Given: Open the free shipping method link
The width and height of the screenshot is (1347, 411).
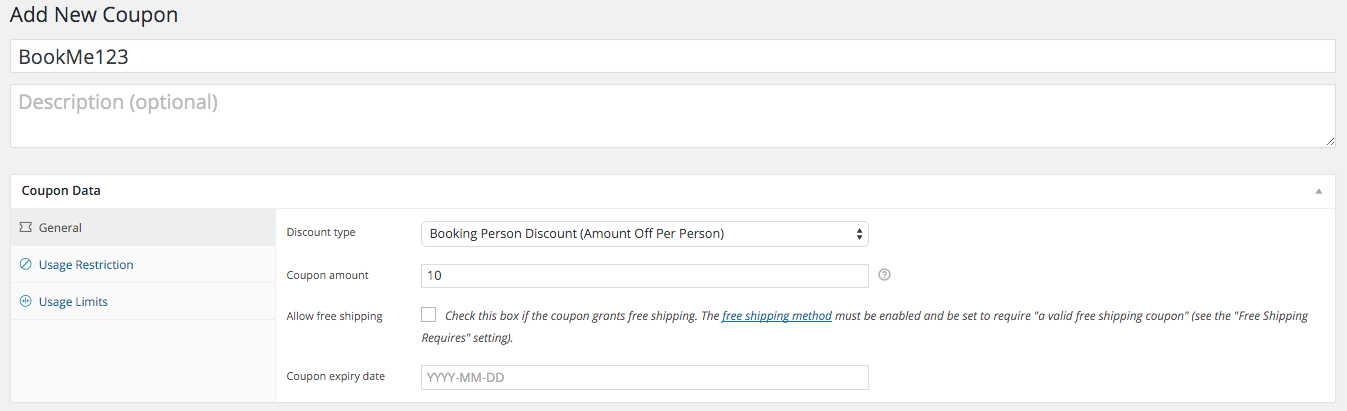Looking at the screenshot, I should [x=777, y=316].
